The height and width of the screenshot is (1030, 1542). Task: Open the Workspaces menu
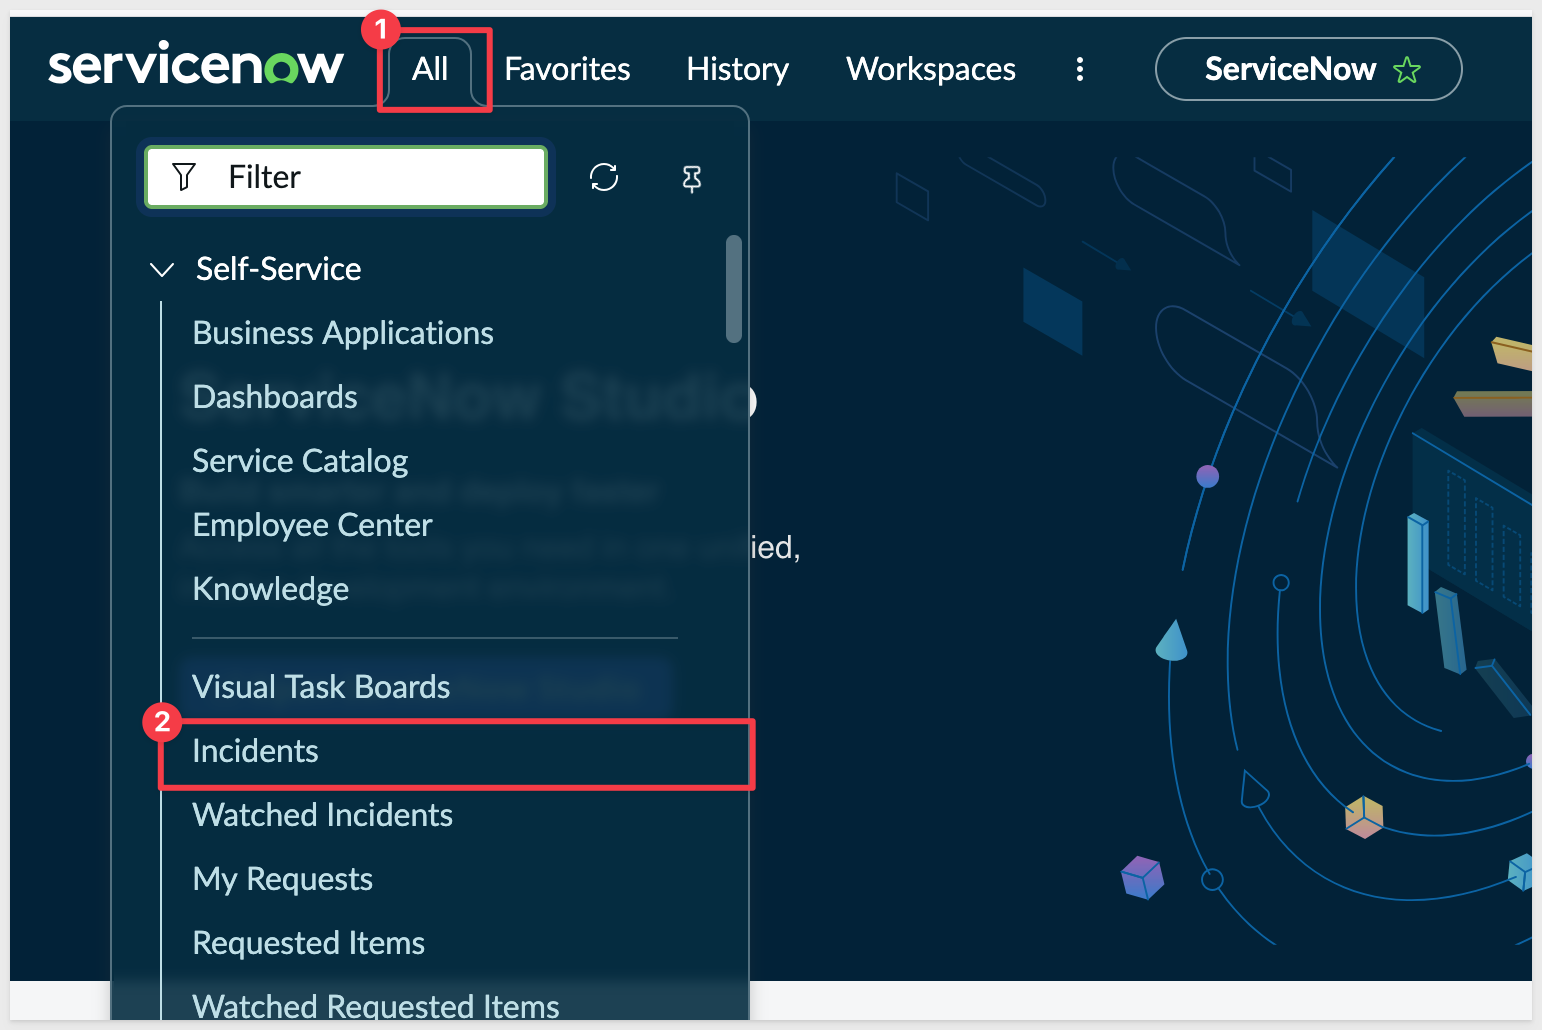point(930,69)
